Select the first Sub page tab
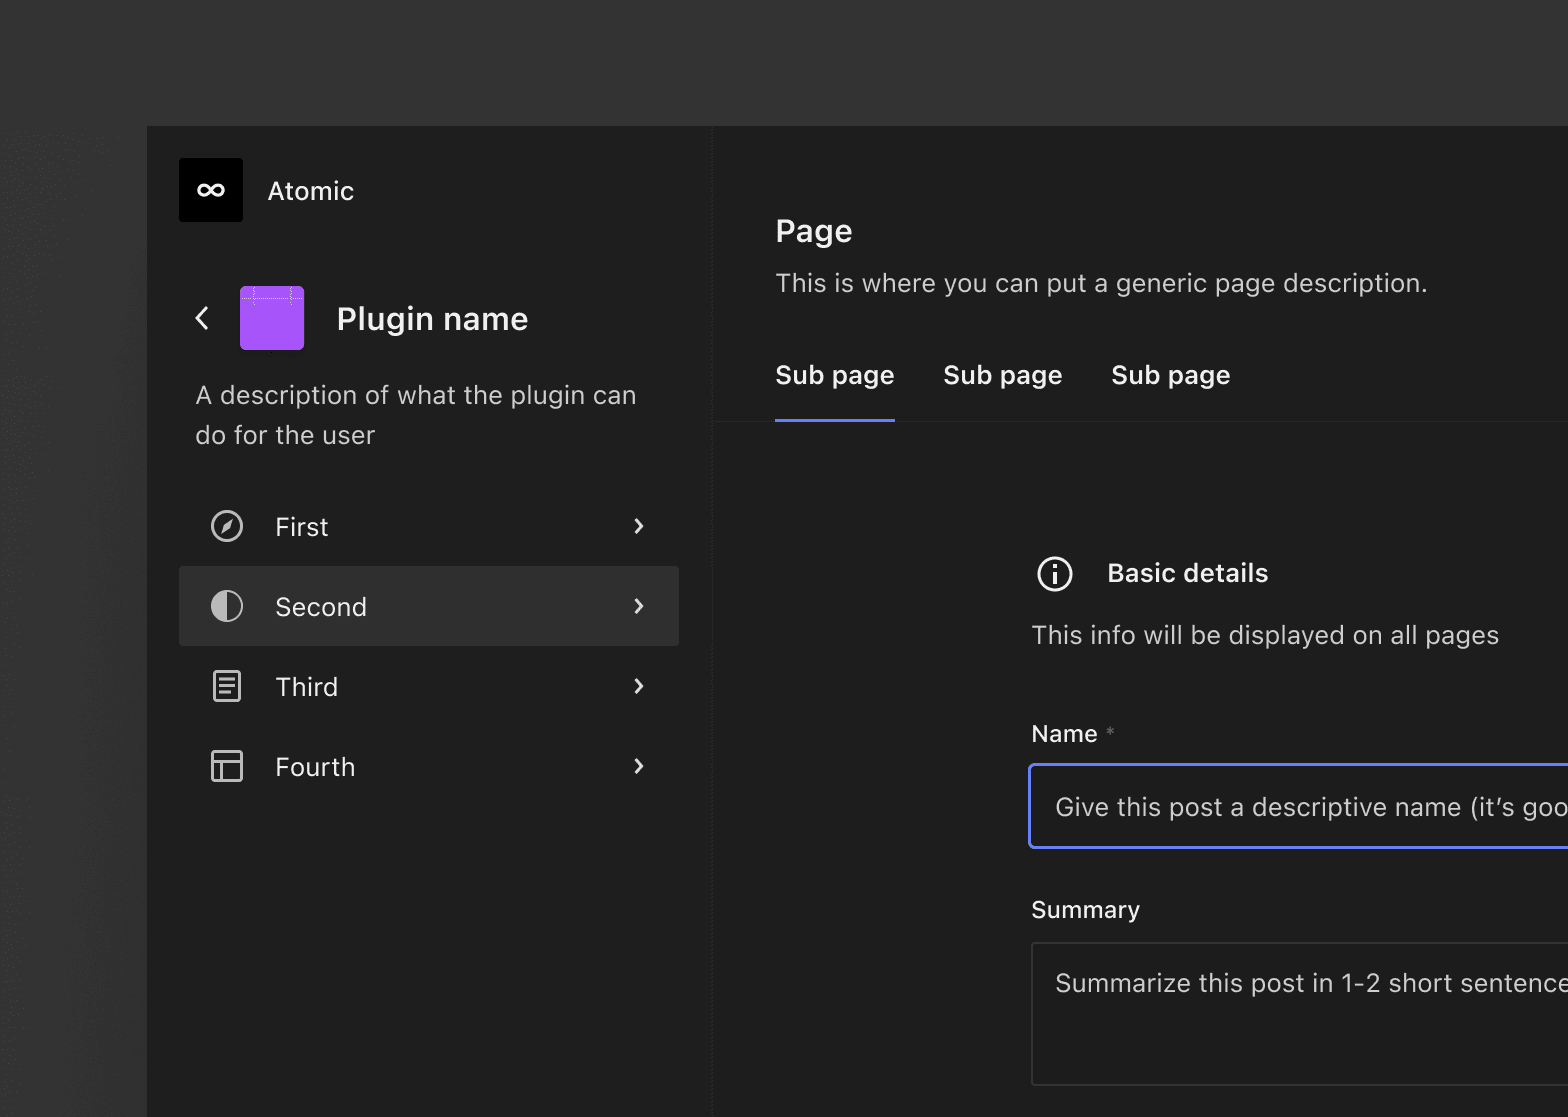Viewport: 1568px width, 1117px height. click(835, 376)
